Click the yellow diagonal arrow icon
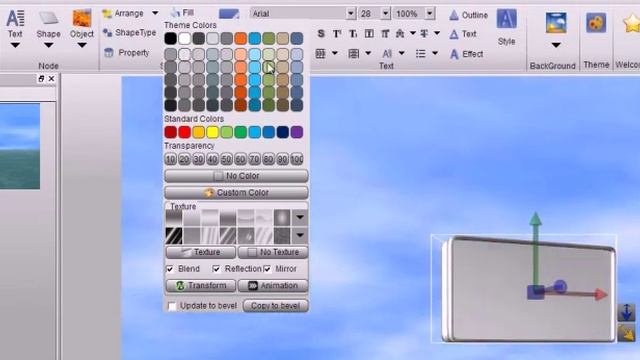This screenshot has height=360, width=640. [626, 333]
